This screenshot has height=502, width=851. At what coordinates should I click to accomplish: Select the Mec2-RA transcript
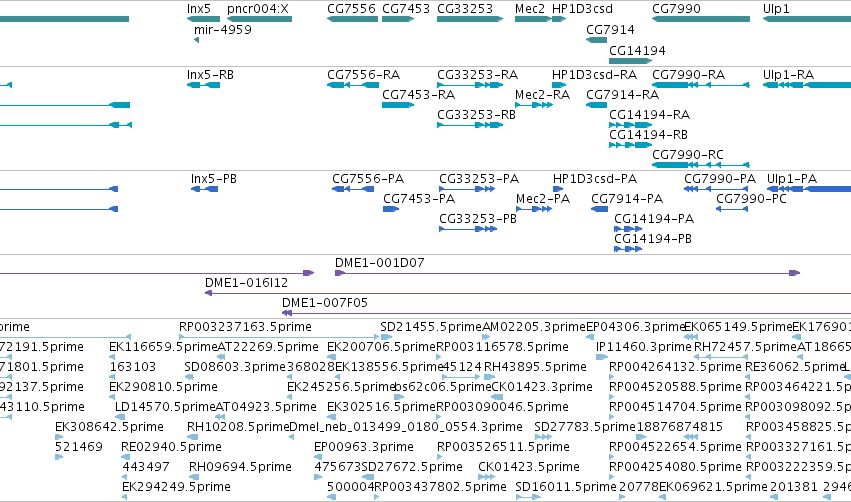pos(534,105)
